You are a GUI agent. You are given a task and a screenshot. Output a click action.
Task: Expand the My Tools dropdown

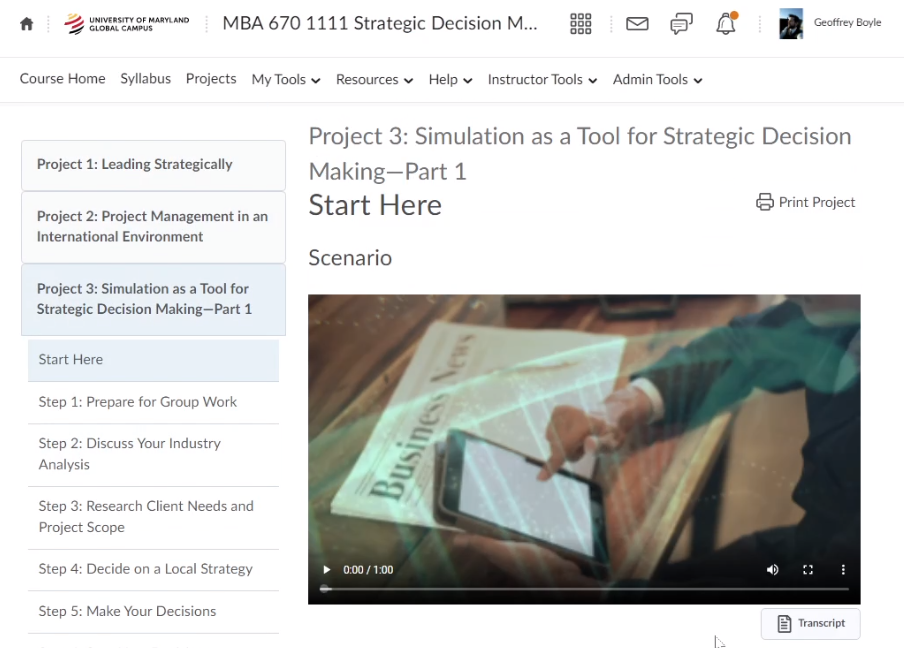point(286,80)
